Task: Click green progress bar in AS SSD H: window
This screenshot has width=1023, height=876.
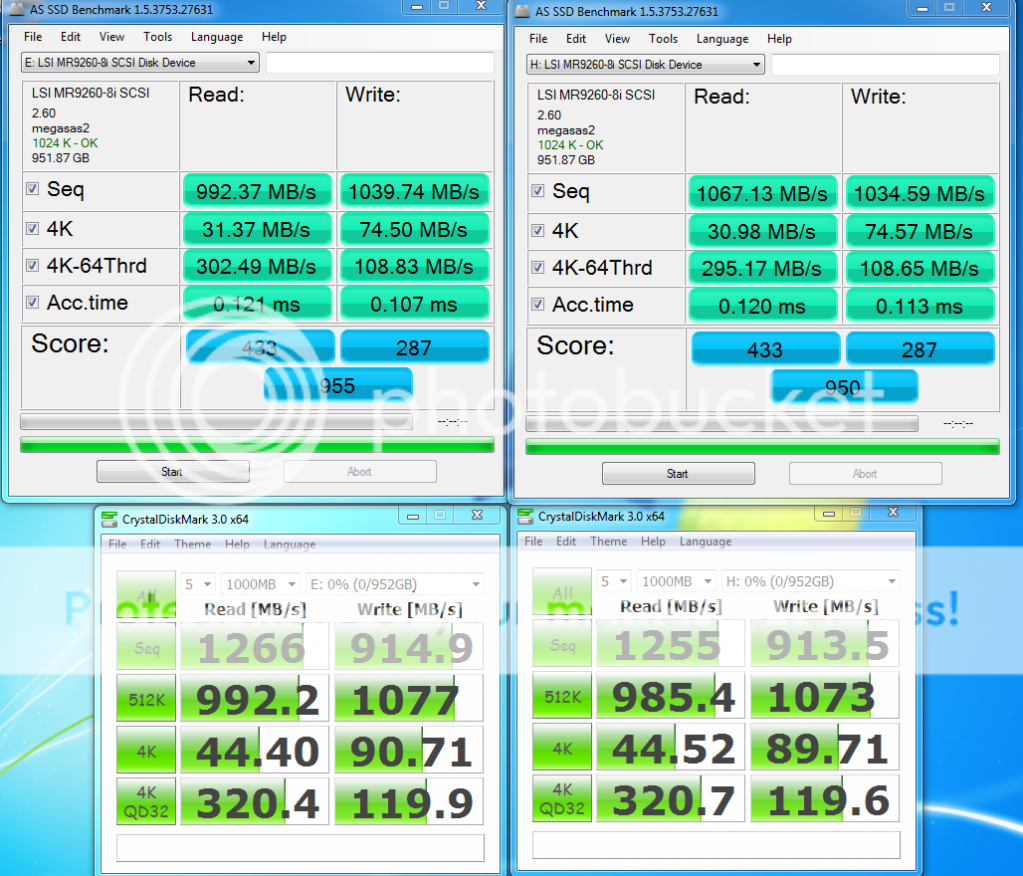Action: pos(762,447)
